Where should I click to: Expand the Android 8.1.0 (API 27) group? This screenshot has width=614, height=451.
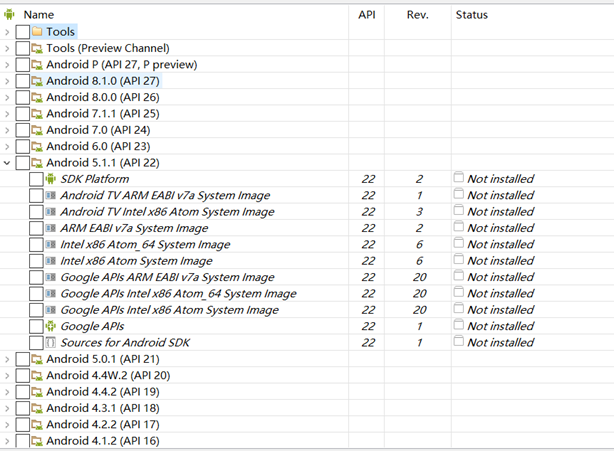(7, 81)
